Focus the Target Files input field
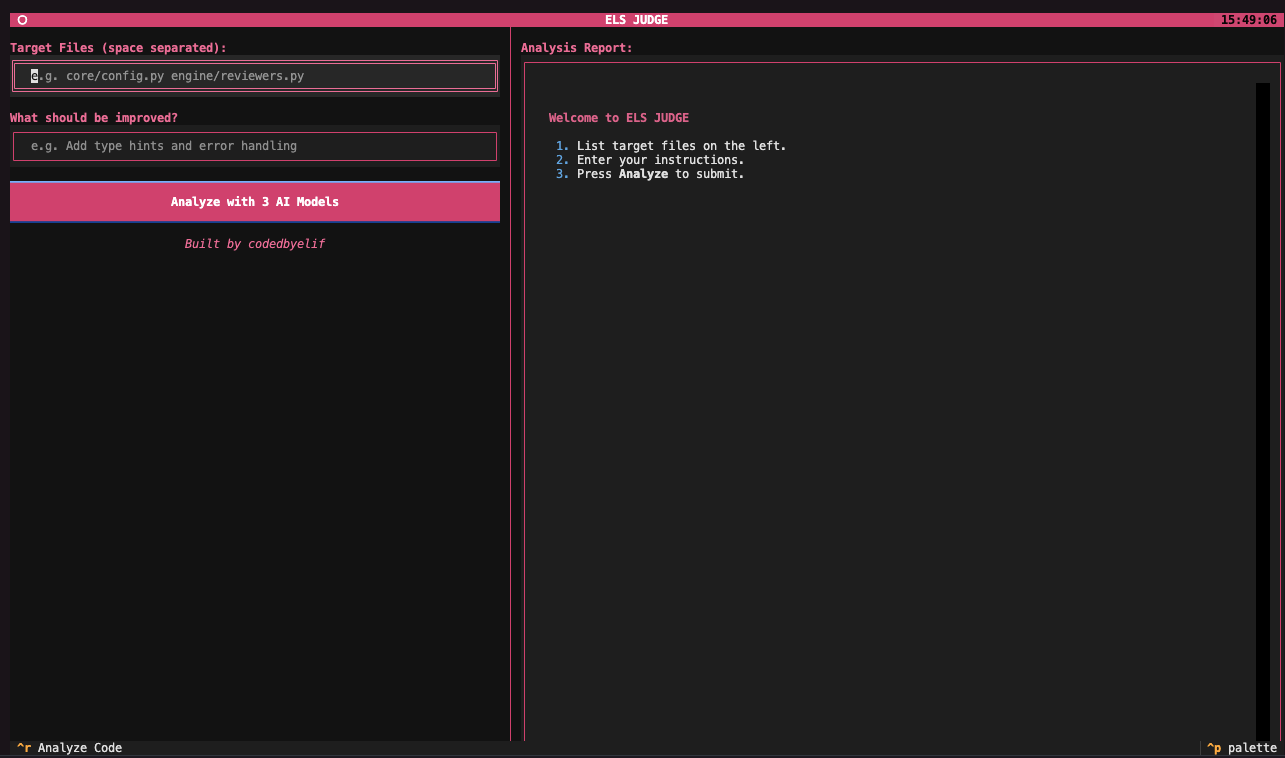The height and width of the screenshot is (758, 1285). click(255, 76)
